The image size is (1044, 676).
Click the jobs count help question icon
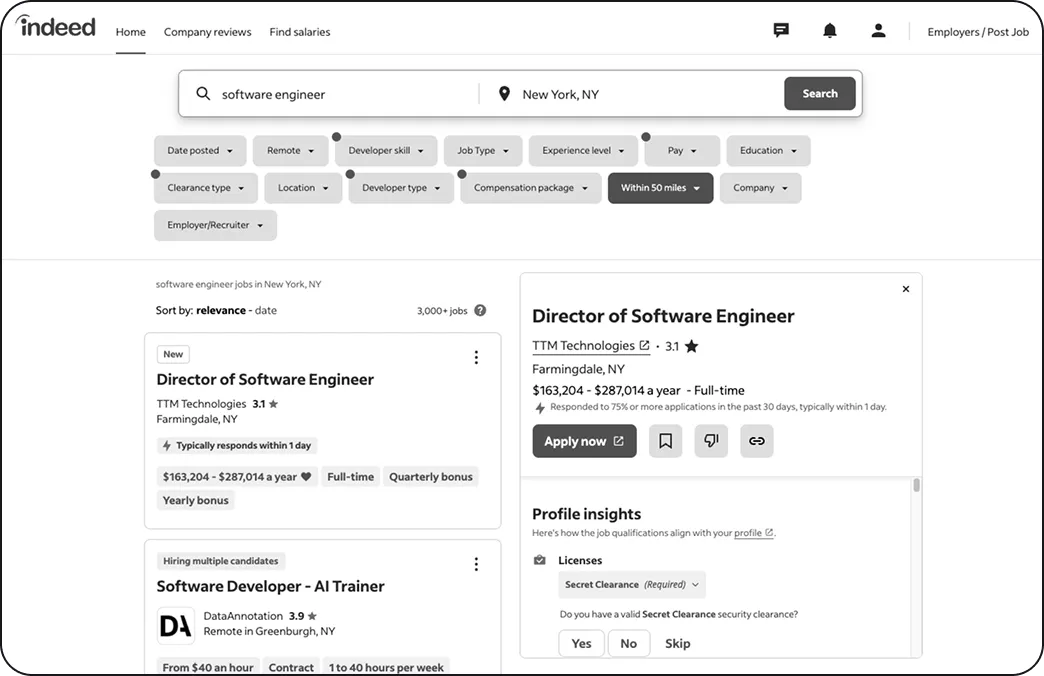click(x=480, y=310)
